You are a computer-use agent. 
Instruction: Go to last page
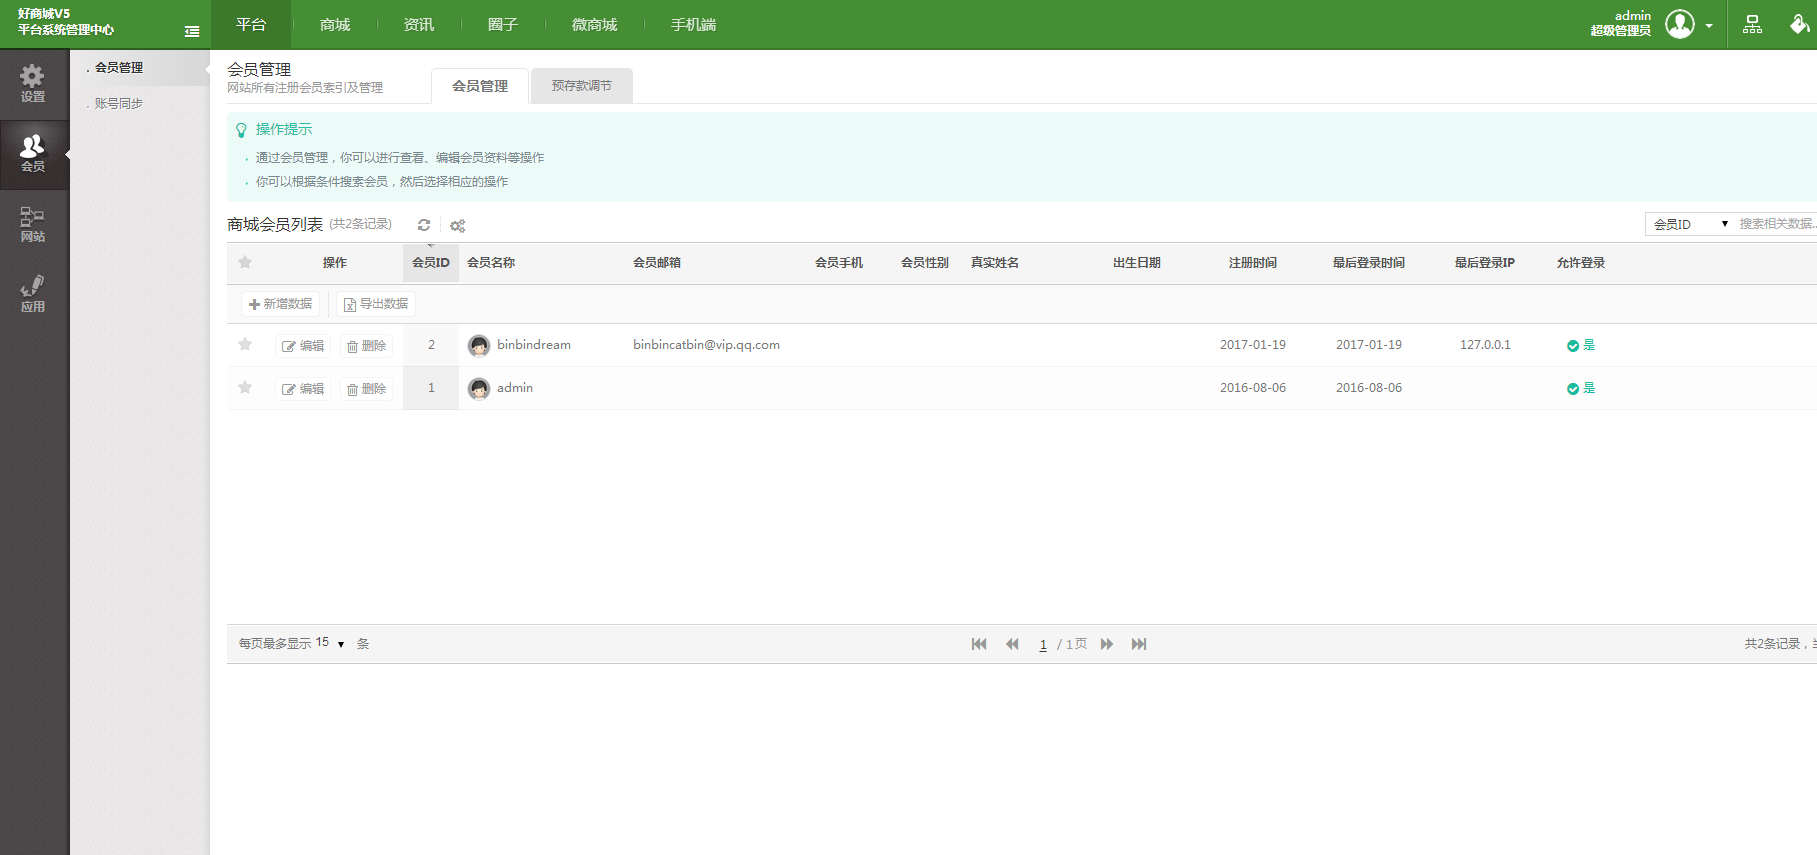pos(1139,644)
